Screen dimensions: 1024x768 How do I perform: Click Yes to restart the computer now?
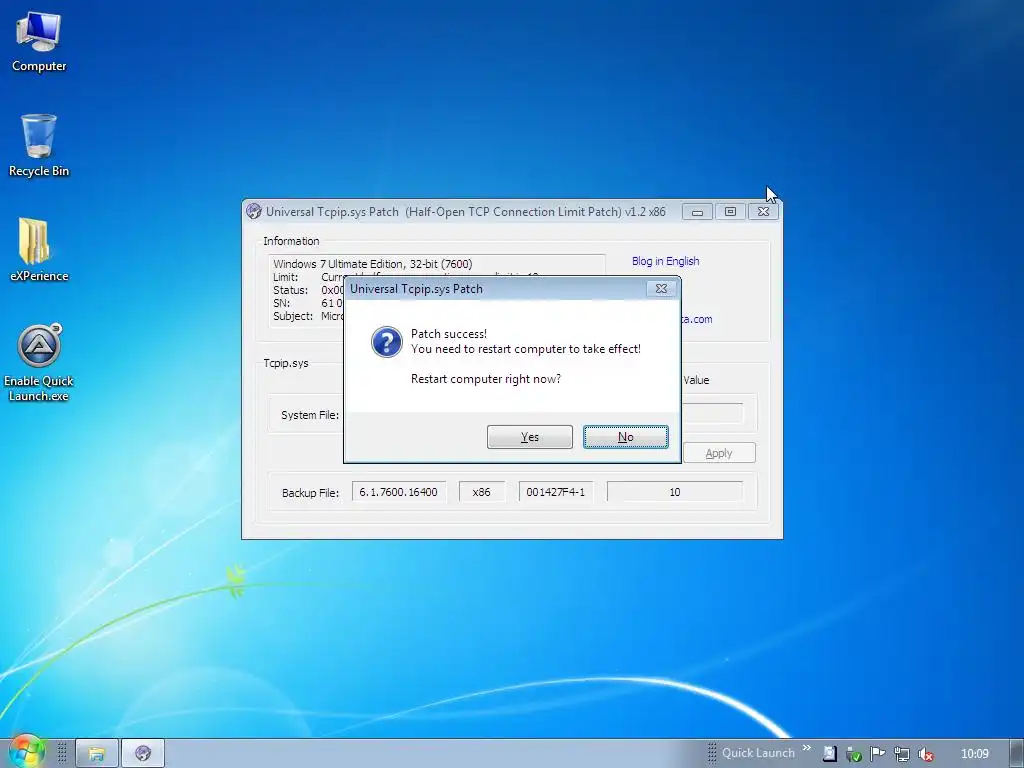point(530,437)
